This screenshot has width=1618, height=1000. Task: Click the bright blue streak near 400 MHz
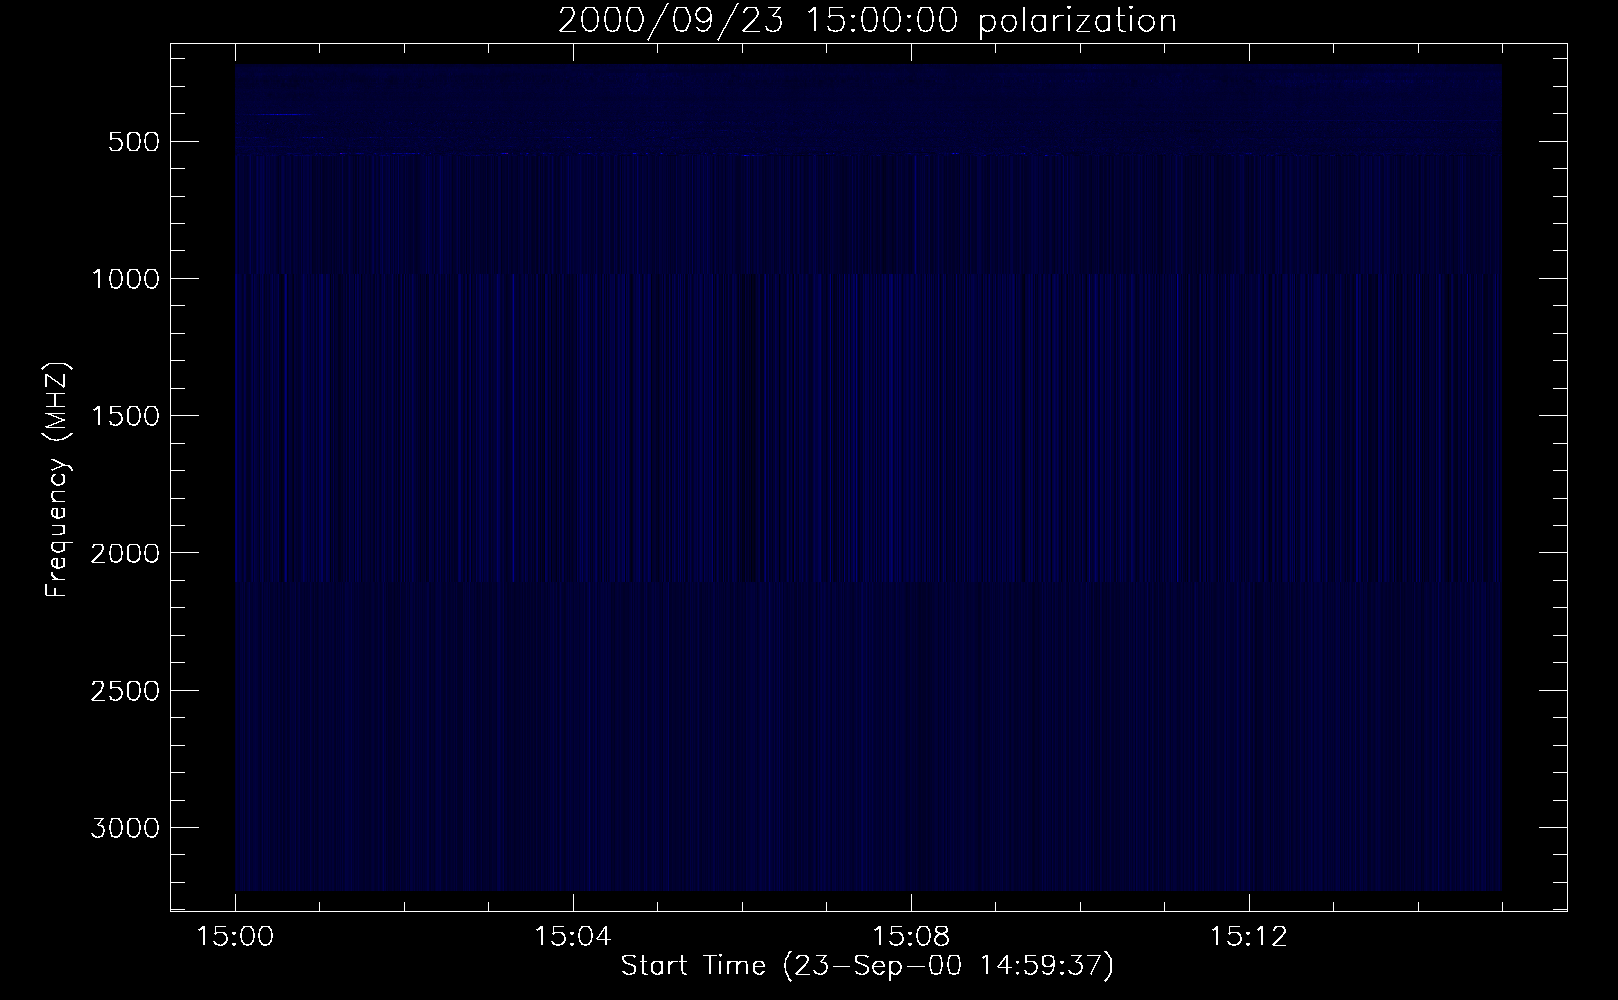click(280, 115)
